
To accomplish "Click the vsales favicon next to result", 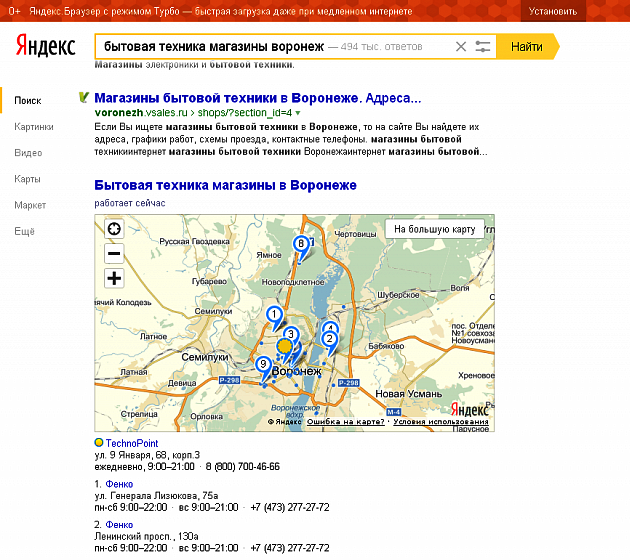I will (x=84, y=97).
